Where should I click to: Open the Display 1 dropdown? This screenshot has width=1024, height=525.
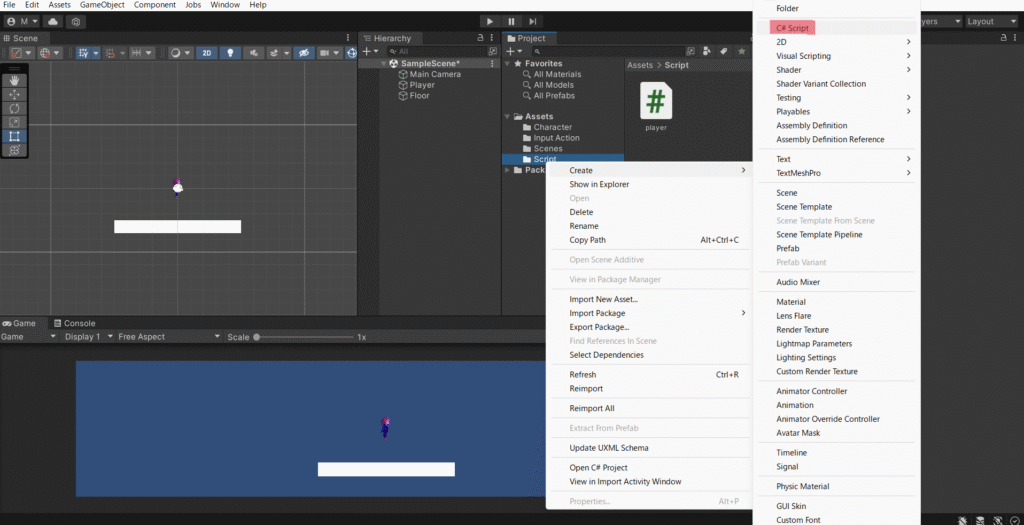point(82,337)
